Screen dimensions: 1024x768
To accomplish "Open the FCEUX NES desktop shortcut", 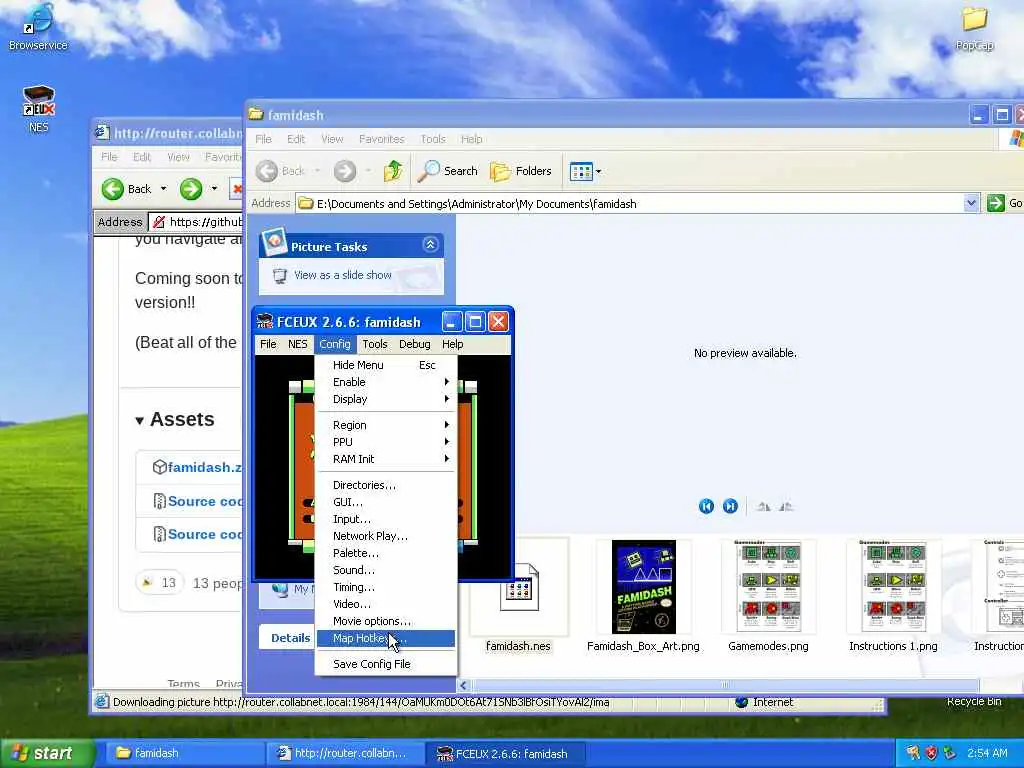I will coord(39,108).
